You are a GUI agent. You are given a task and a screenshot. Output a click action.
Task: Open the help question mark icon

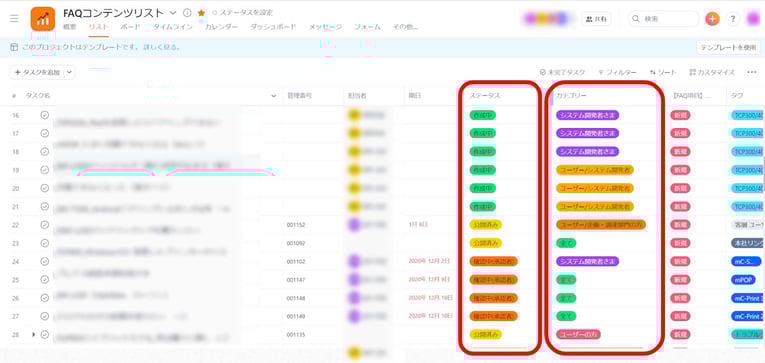click(733, 19)
